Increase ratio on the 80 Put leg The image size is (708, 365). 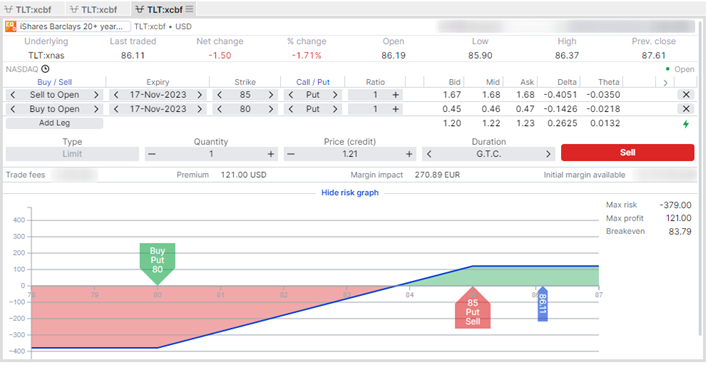pyautogui.click(x=396, y=109)
